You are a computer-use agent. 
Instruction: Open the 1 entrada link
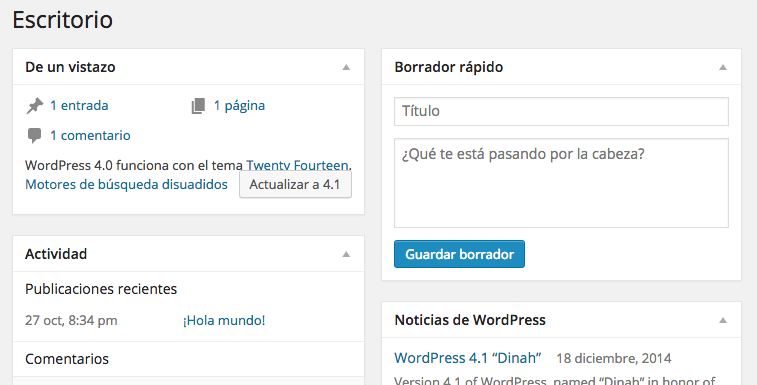79,105
